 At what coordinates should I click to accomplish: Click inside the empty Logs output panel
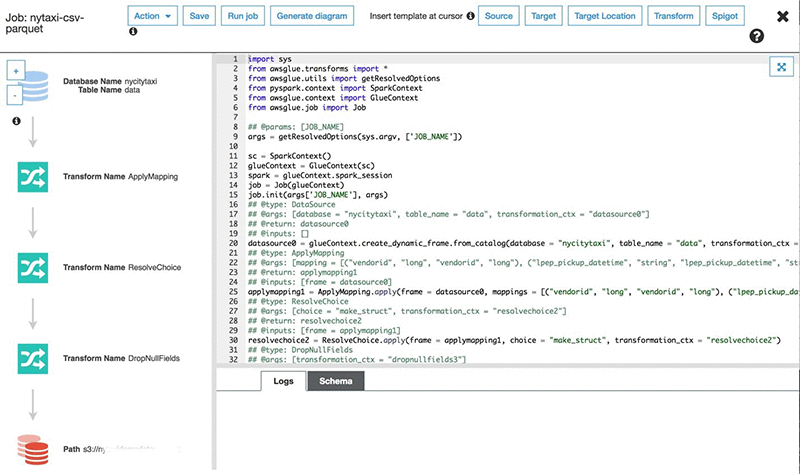[508, 431]
